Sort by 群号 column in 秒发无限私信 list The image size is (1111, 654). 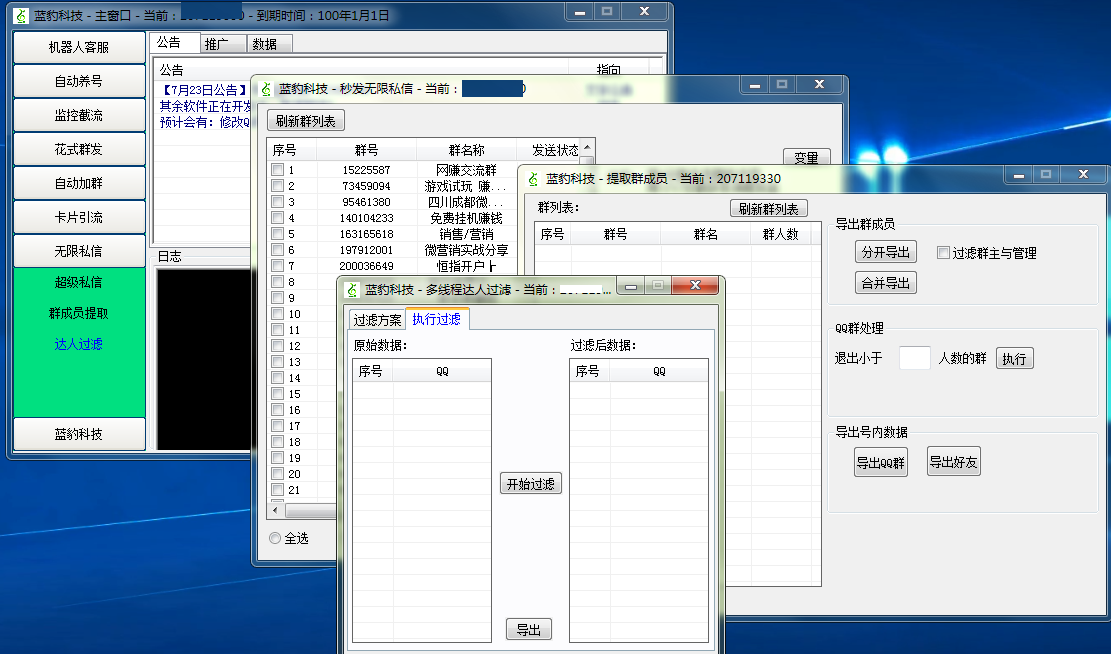[x=366, y=150]
